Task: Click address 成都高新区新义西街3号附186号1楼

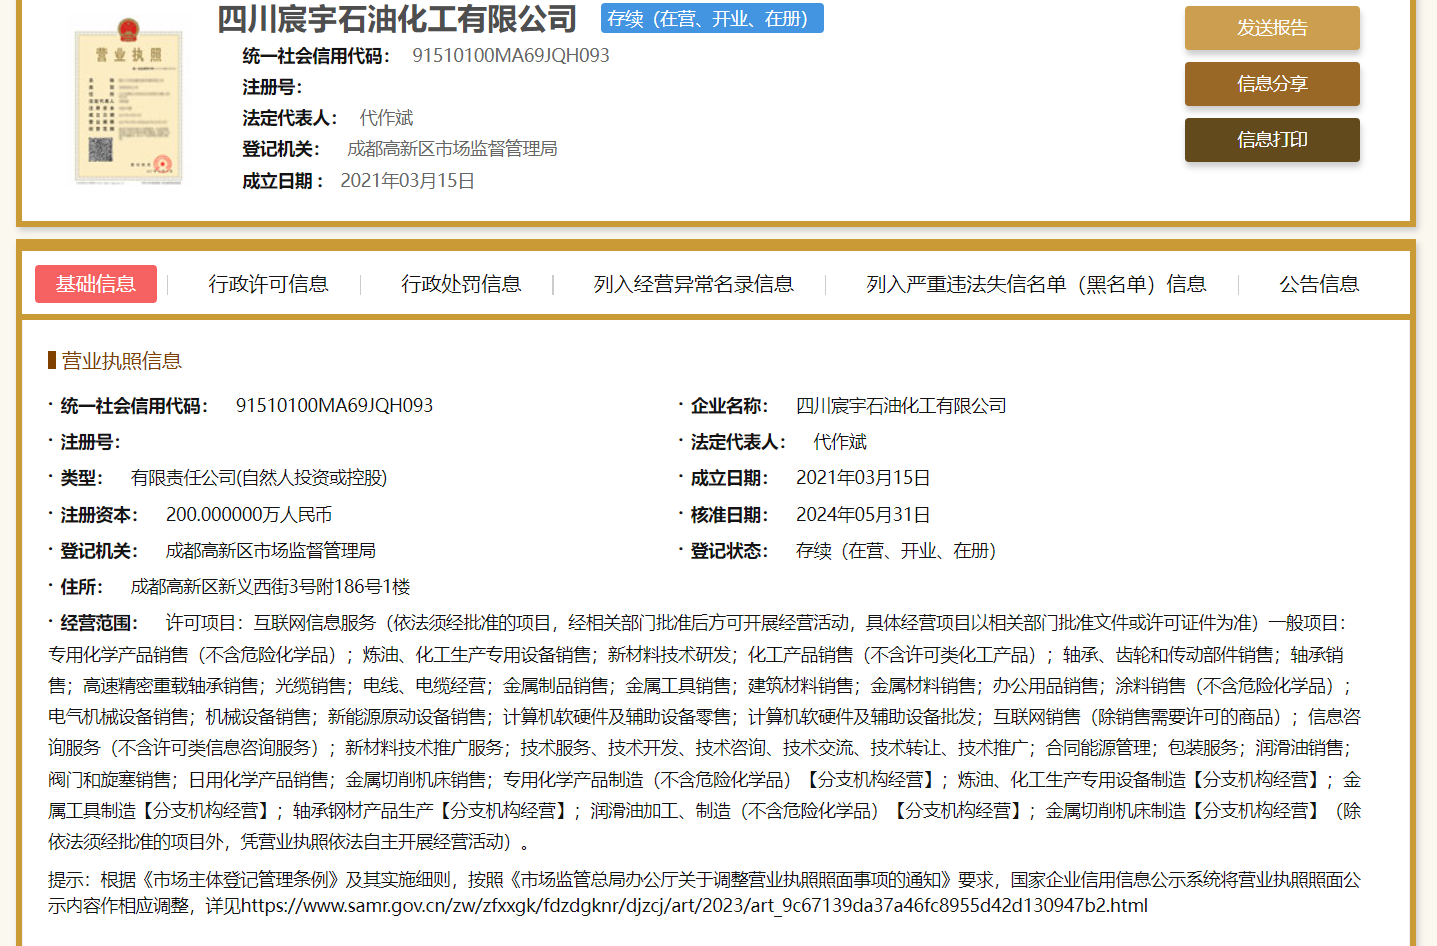Action: (x=271, y=586)
